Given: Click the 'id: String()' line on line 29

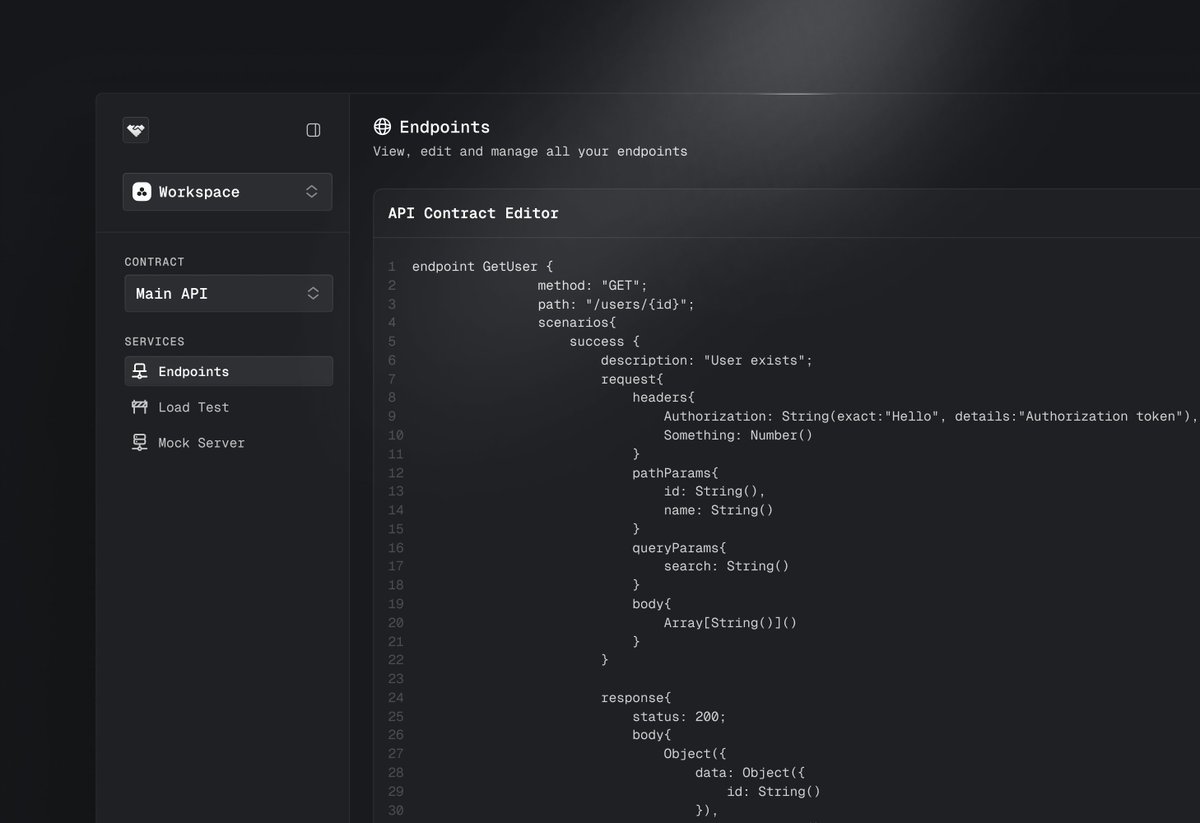Looking at the screenshot, I should click(774, 791).
